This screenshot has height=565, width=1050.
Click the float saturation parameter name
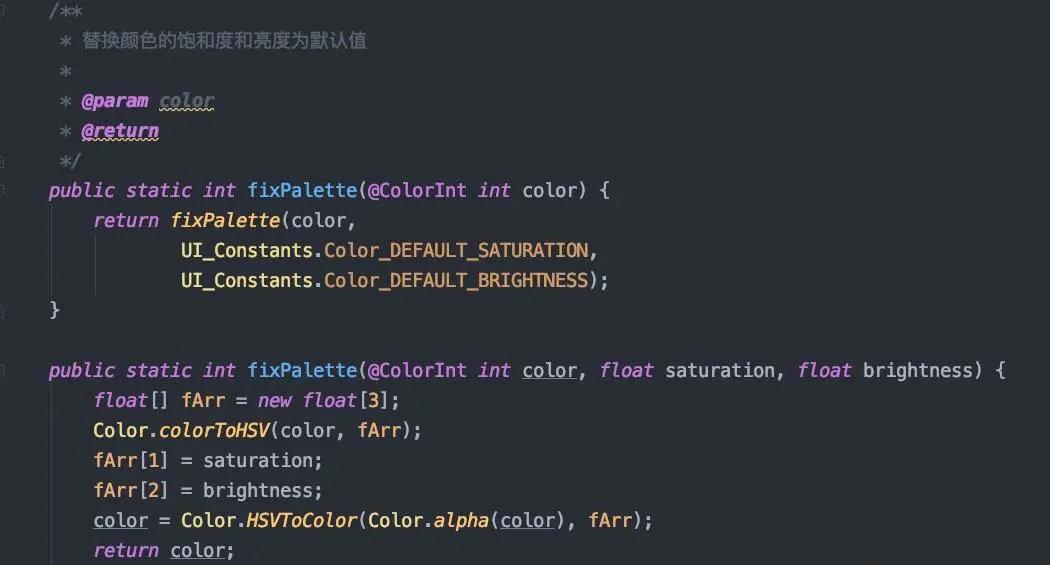point(720,371)
